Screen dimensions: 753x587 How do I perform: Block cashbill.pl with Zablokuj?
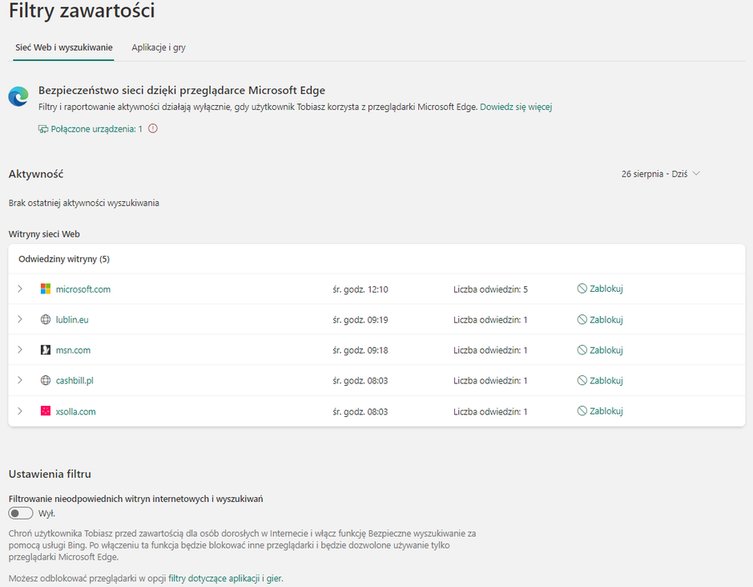pos(600,380)
